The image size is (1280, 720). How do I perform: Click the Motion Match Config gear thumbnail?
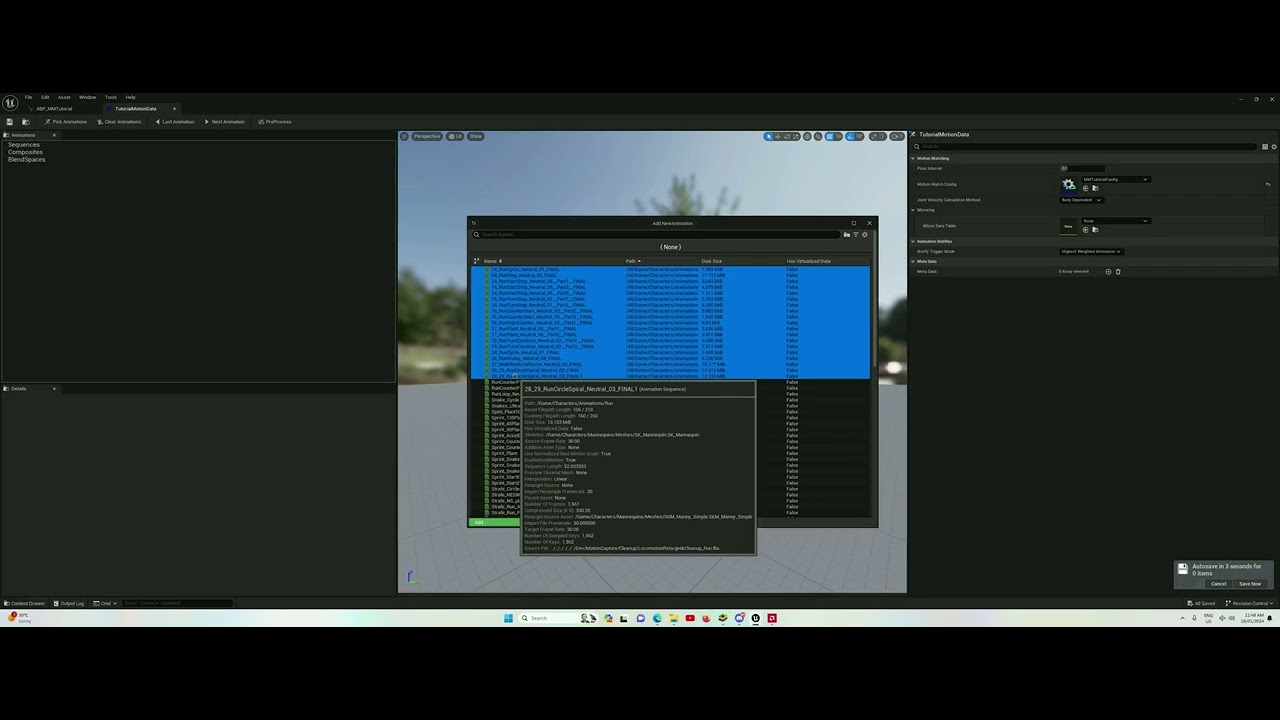(x=1069, y=184)
